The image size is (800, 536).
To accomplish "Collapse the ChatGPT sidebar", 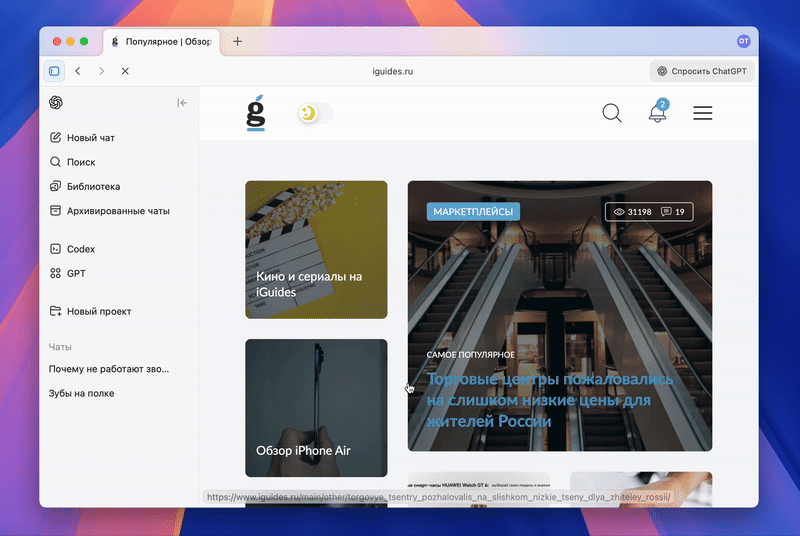I will pos(182,103).
